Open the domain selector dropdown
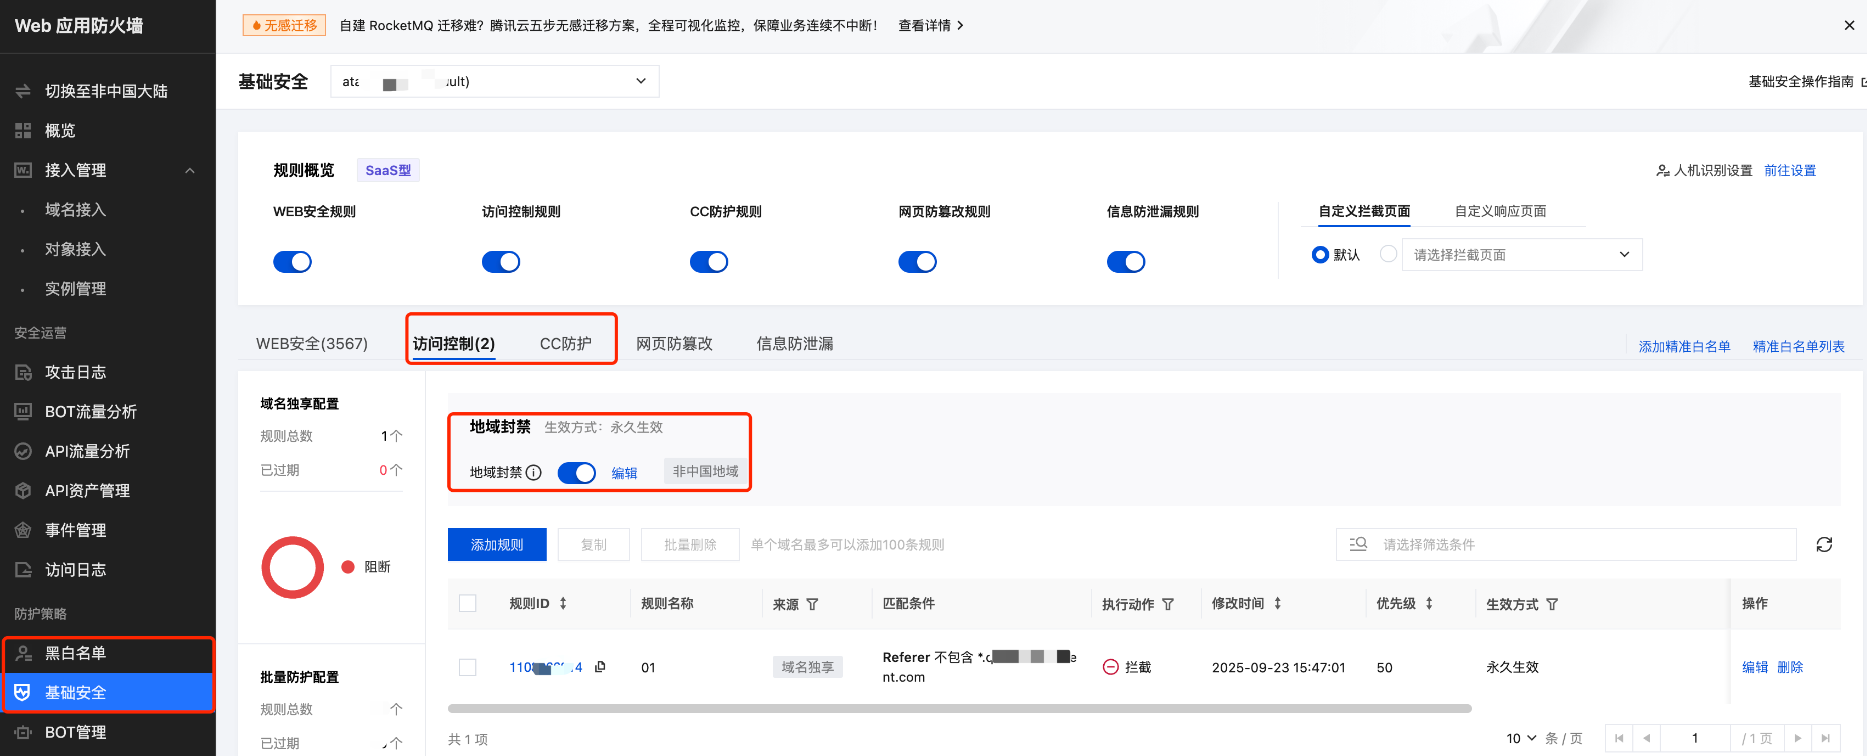The height and width of the screenshot is (756, 1867). 495,81
